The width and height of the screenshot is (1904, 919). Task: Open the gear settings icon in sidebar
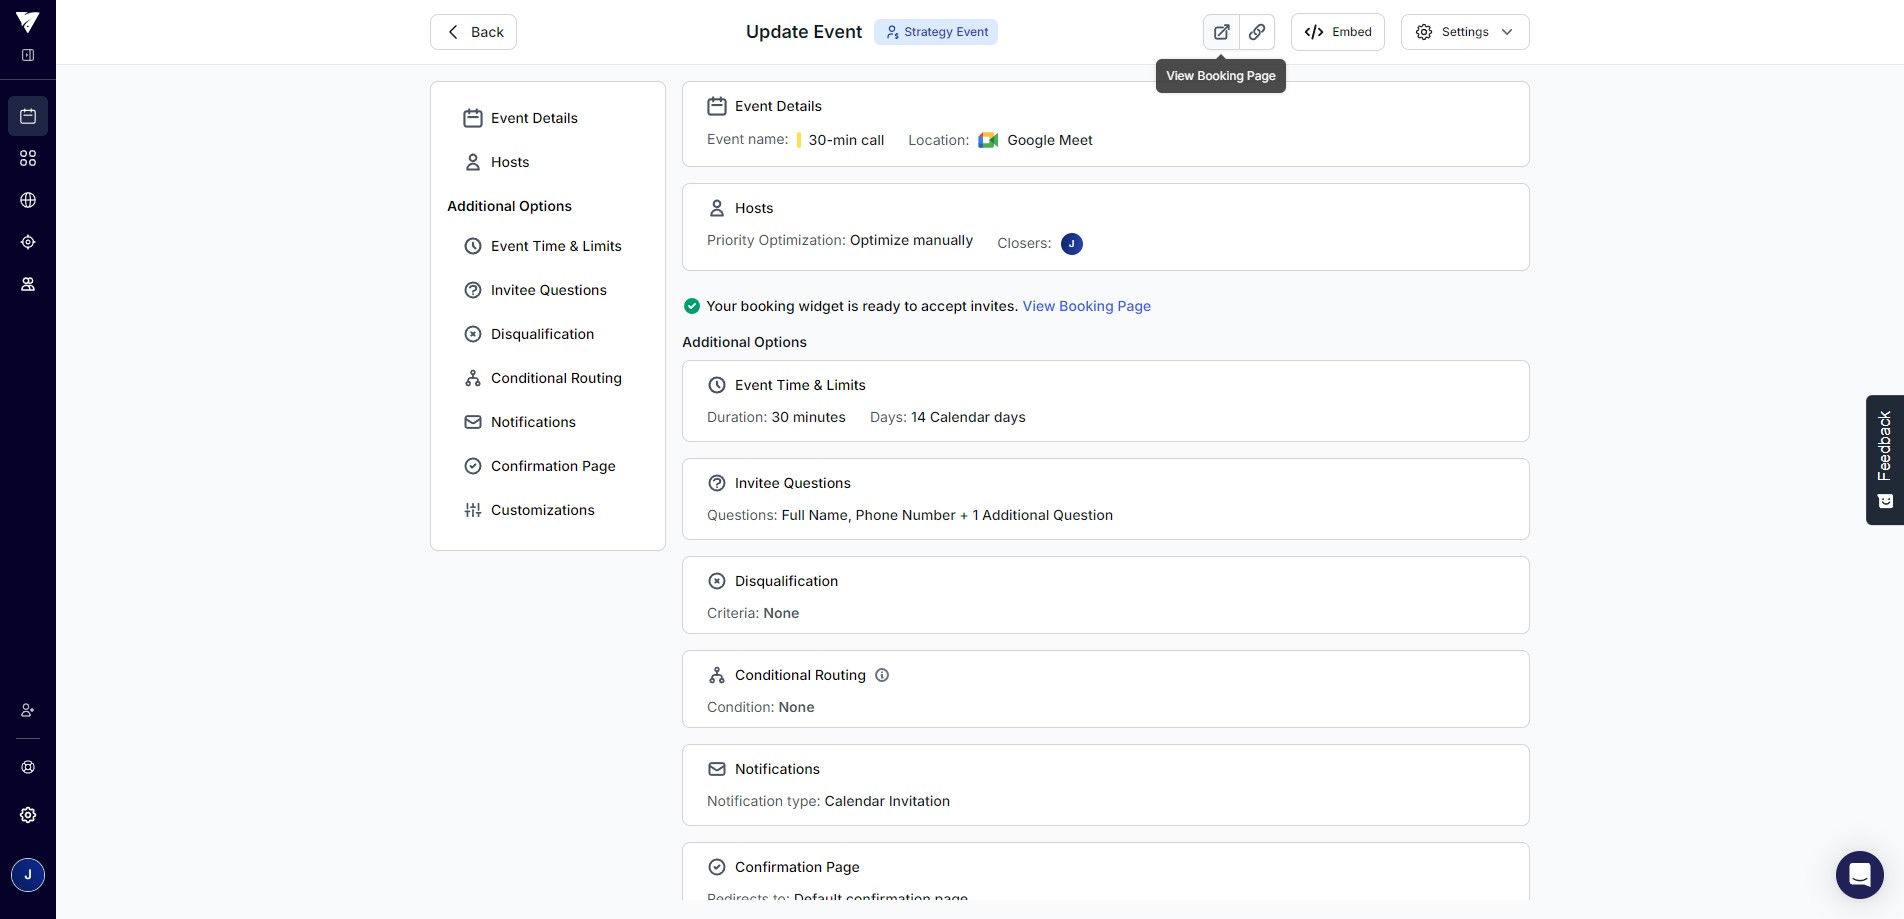28,815
